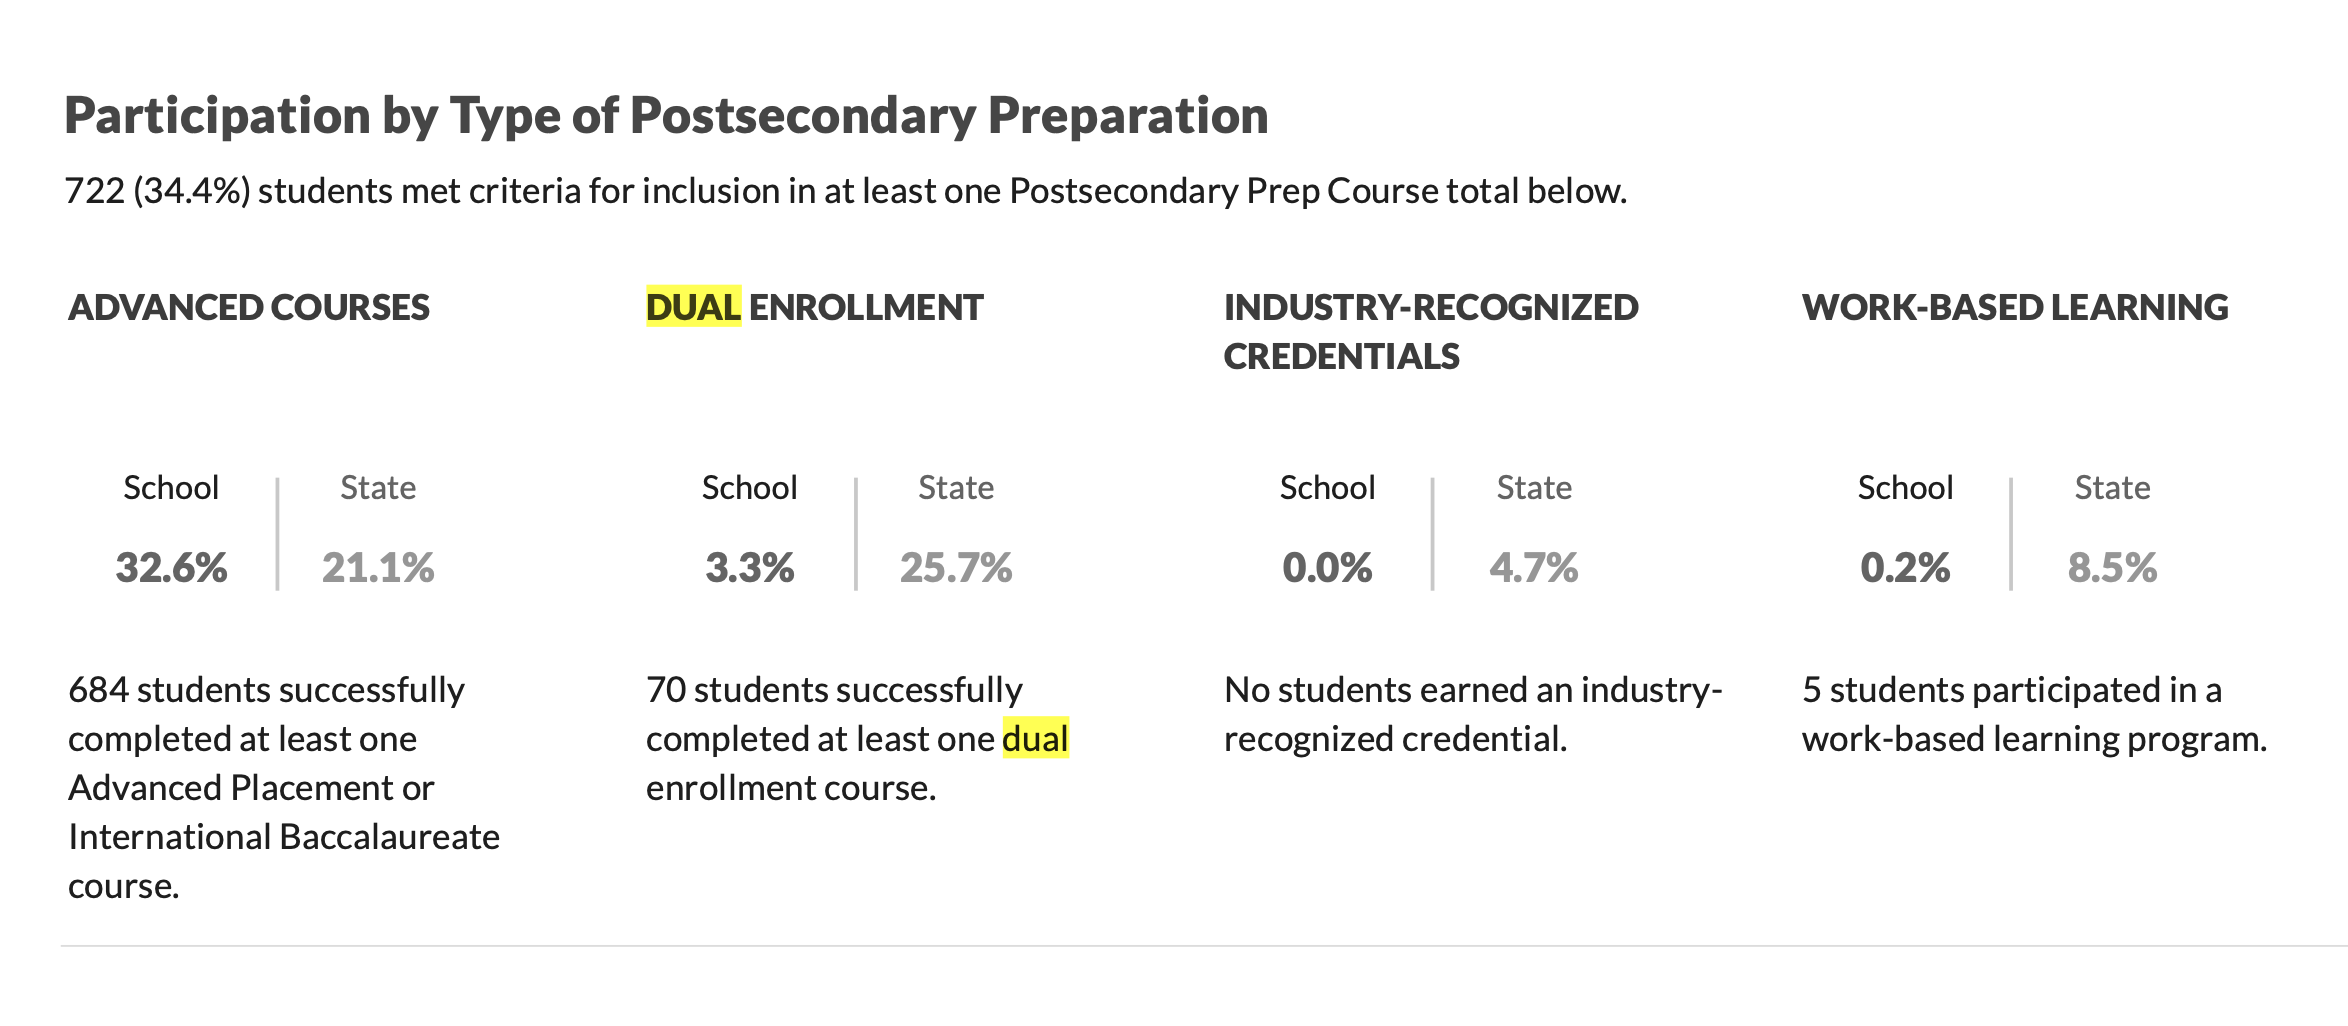2348x1026 pixels.
Task: Click the highlighted 'dual' word in description
Action: click(1036, 739)
